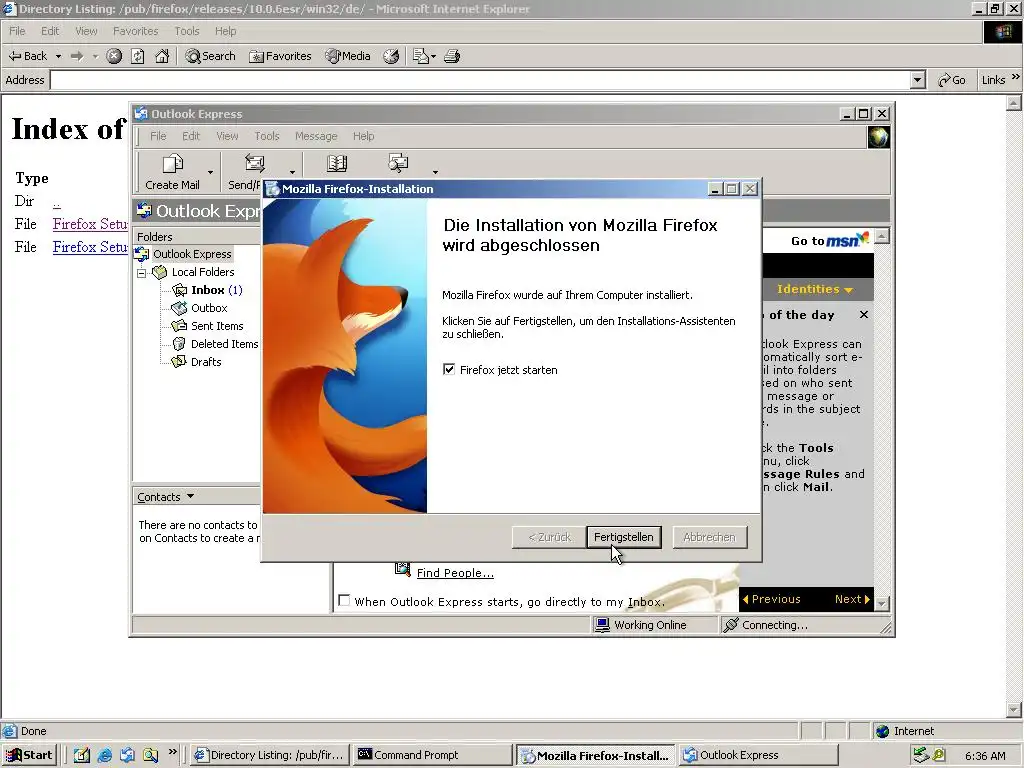Click the first Firefox Setup file link

pos(91,224)
